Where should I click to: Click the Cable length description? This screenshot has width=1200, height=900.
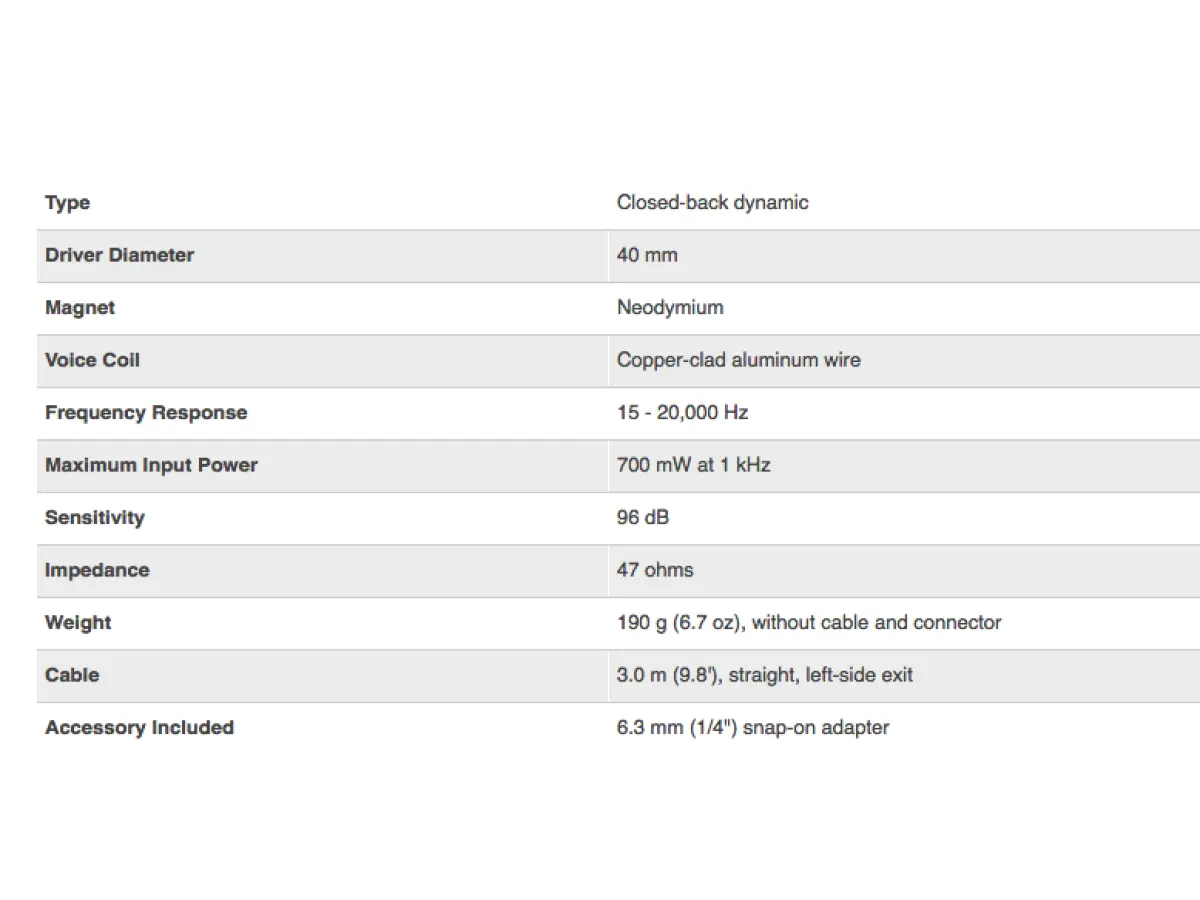tap(765, 675)
